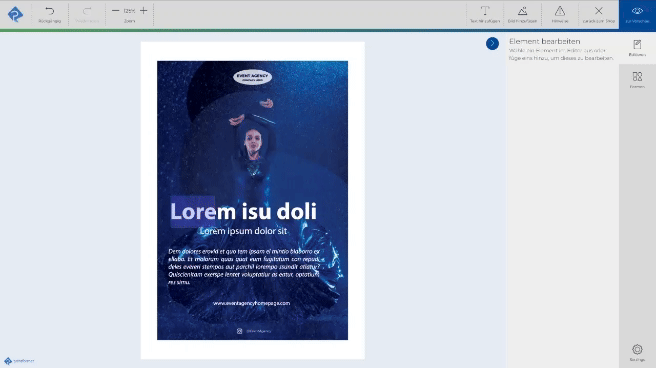Add text with the T icon
The width and height of the screenshot is (656, 368).
(485, 14)
